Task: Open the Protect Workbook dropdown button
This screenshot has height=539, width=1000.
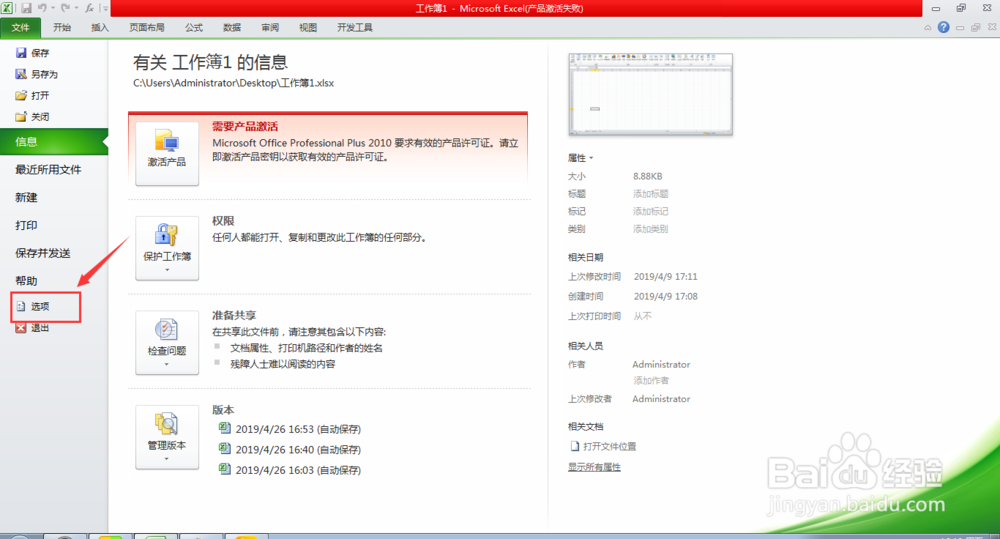Action: tap(167, 248)
